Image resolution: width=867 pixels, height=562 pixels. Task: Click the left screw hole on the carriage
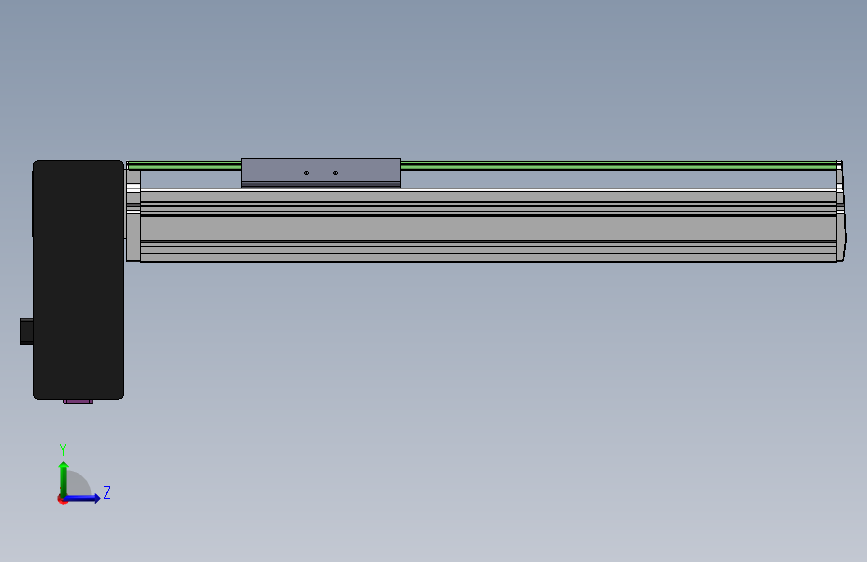coord(306,173)
